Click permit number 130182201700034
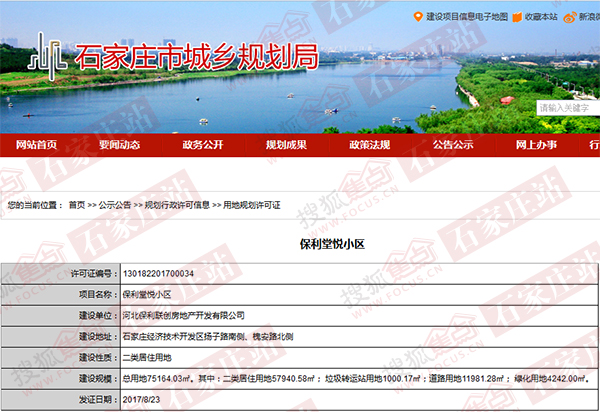The width and height of the screenshot is (600, 412). click(x=158, y=274)
